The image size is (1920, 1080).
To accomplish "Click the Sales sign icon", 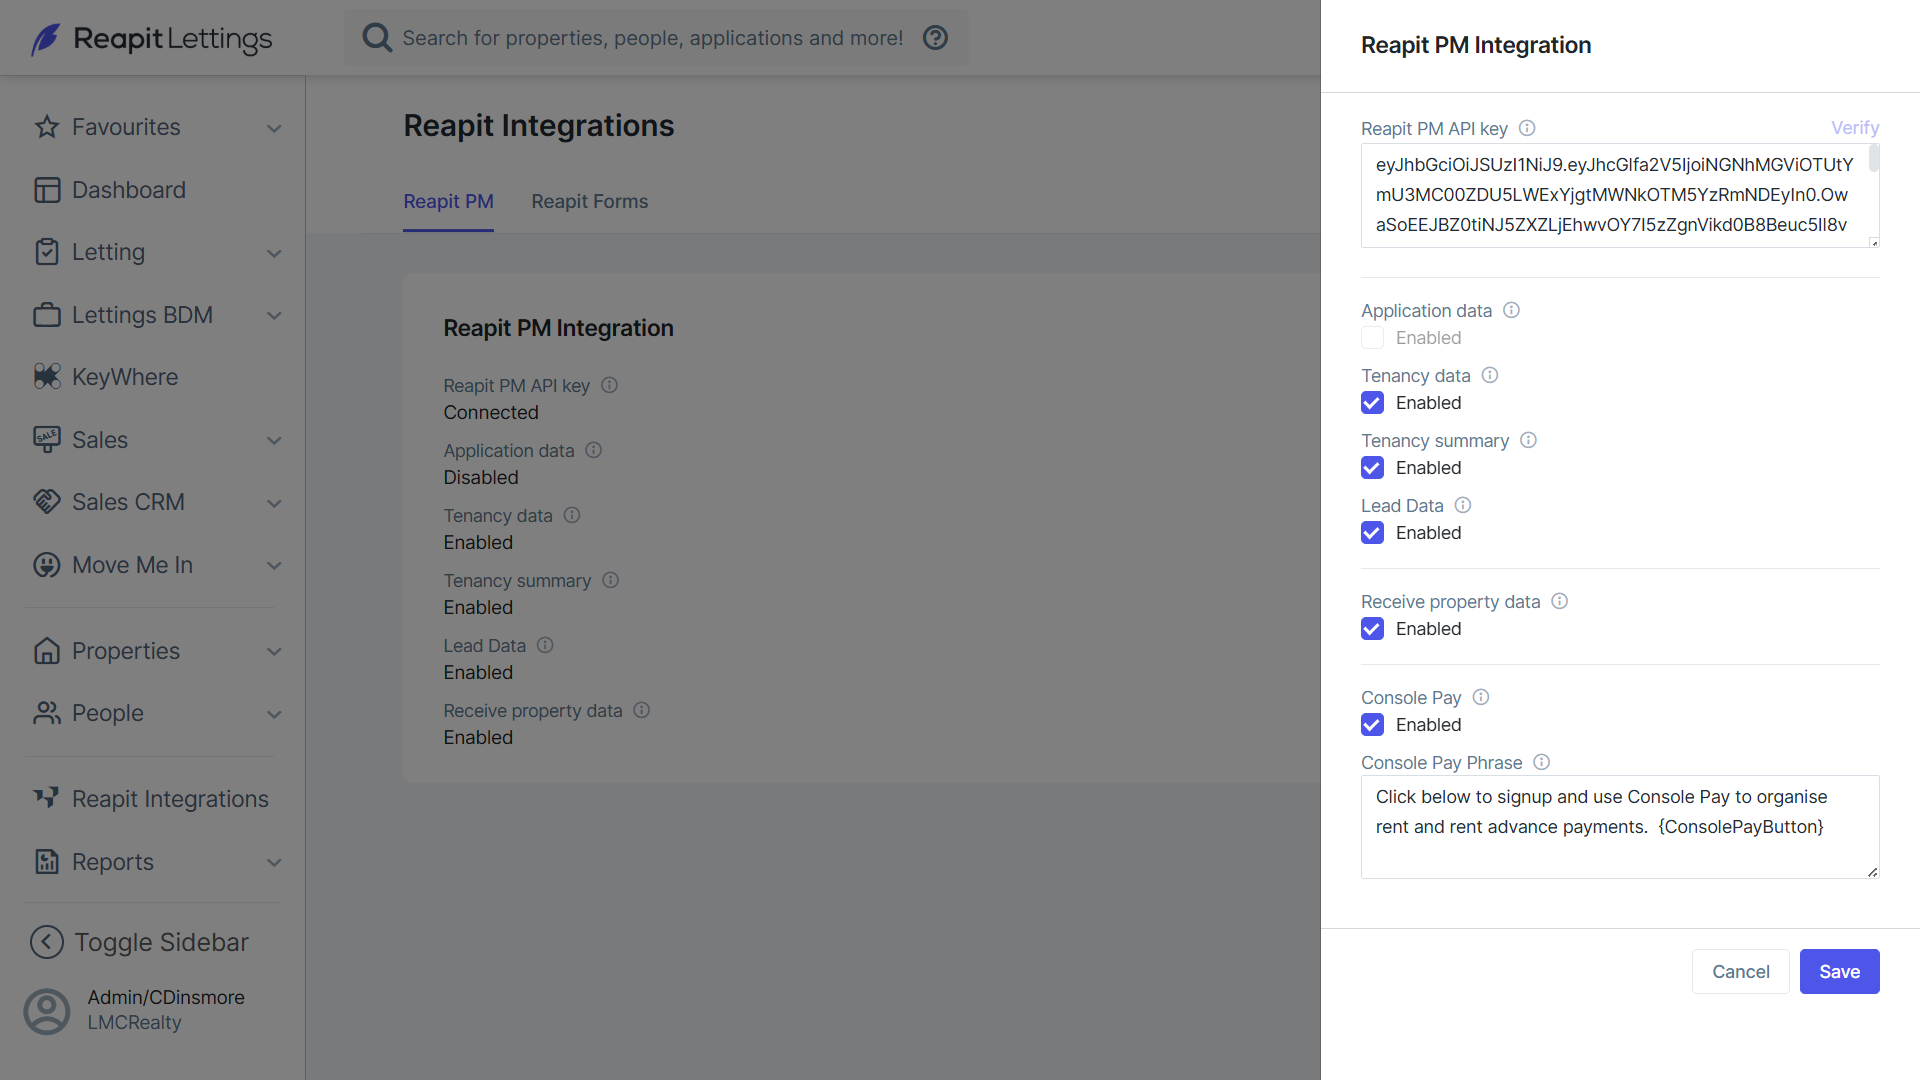I will [47, 440].
